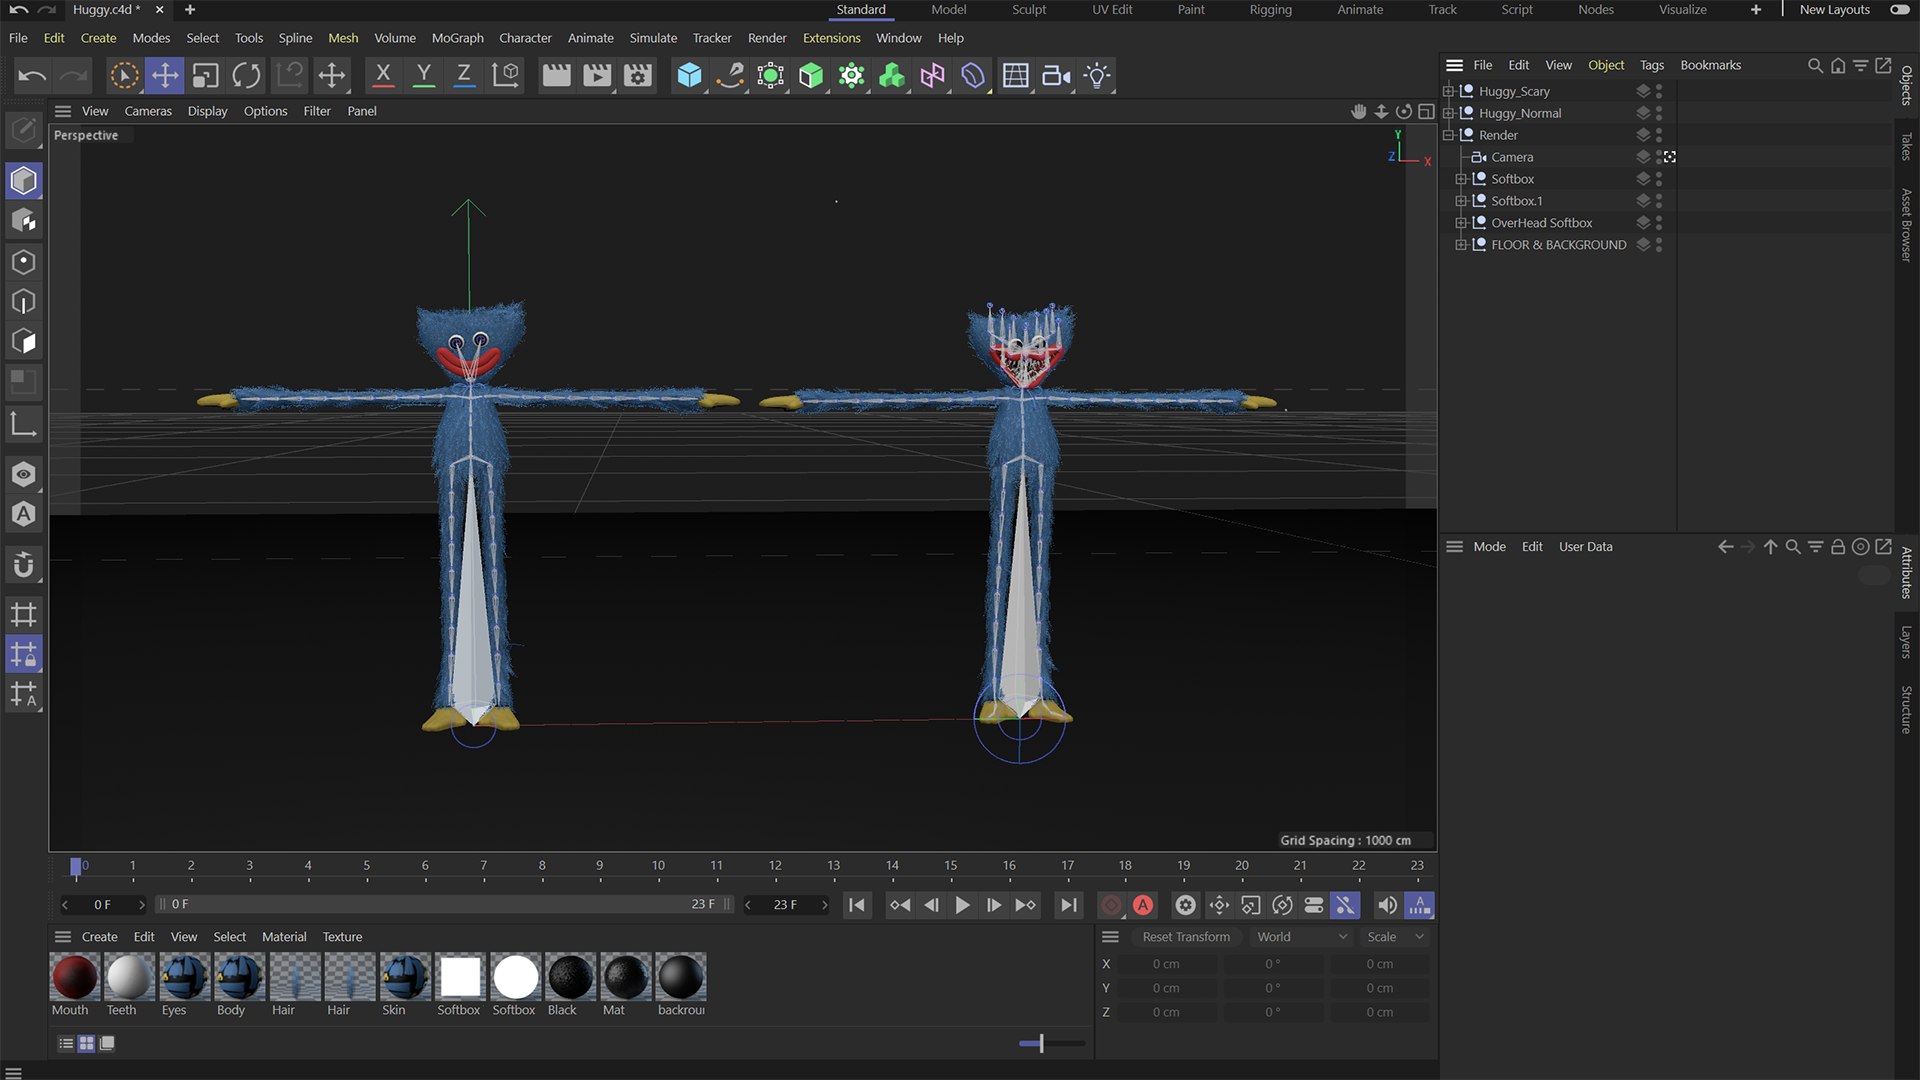
Task: Switch to the Sculpt layout tab
Action: pos(1028,10)
